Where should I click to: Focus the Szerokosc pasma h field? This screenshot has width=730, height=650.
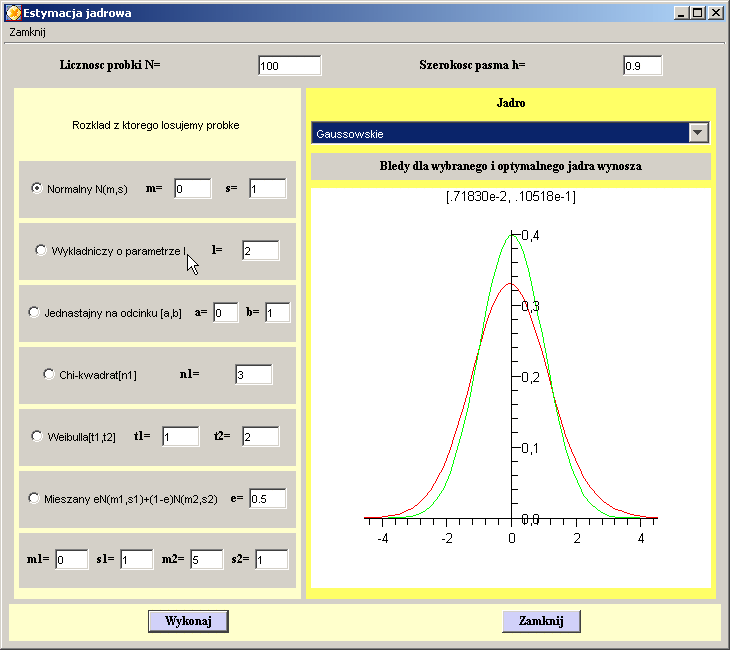coord(642,66)
